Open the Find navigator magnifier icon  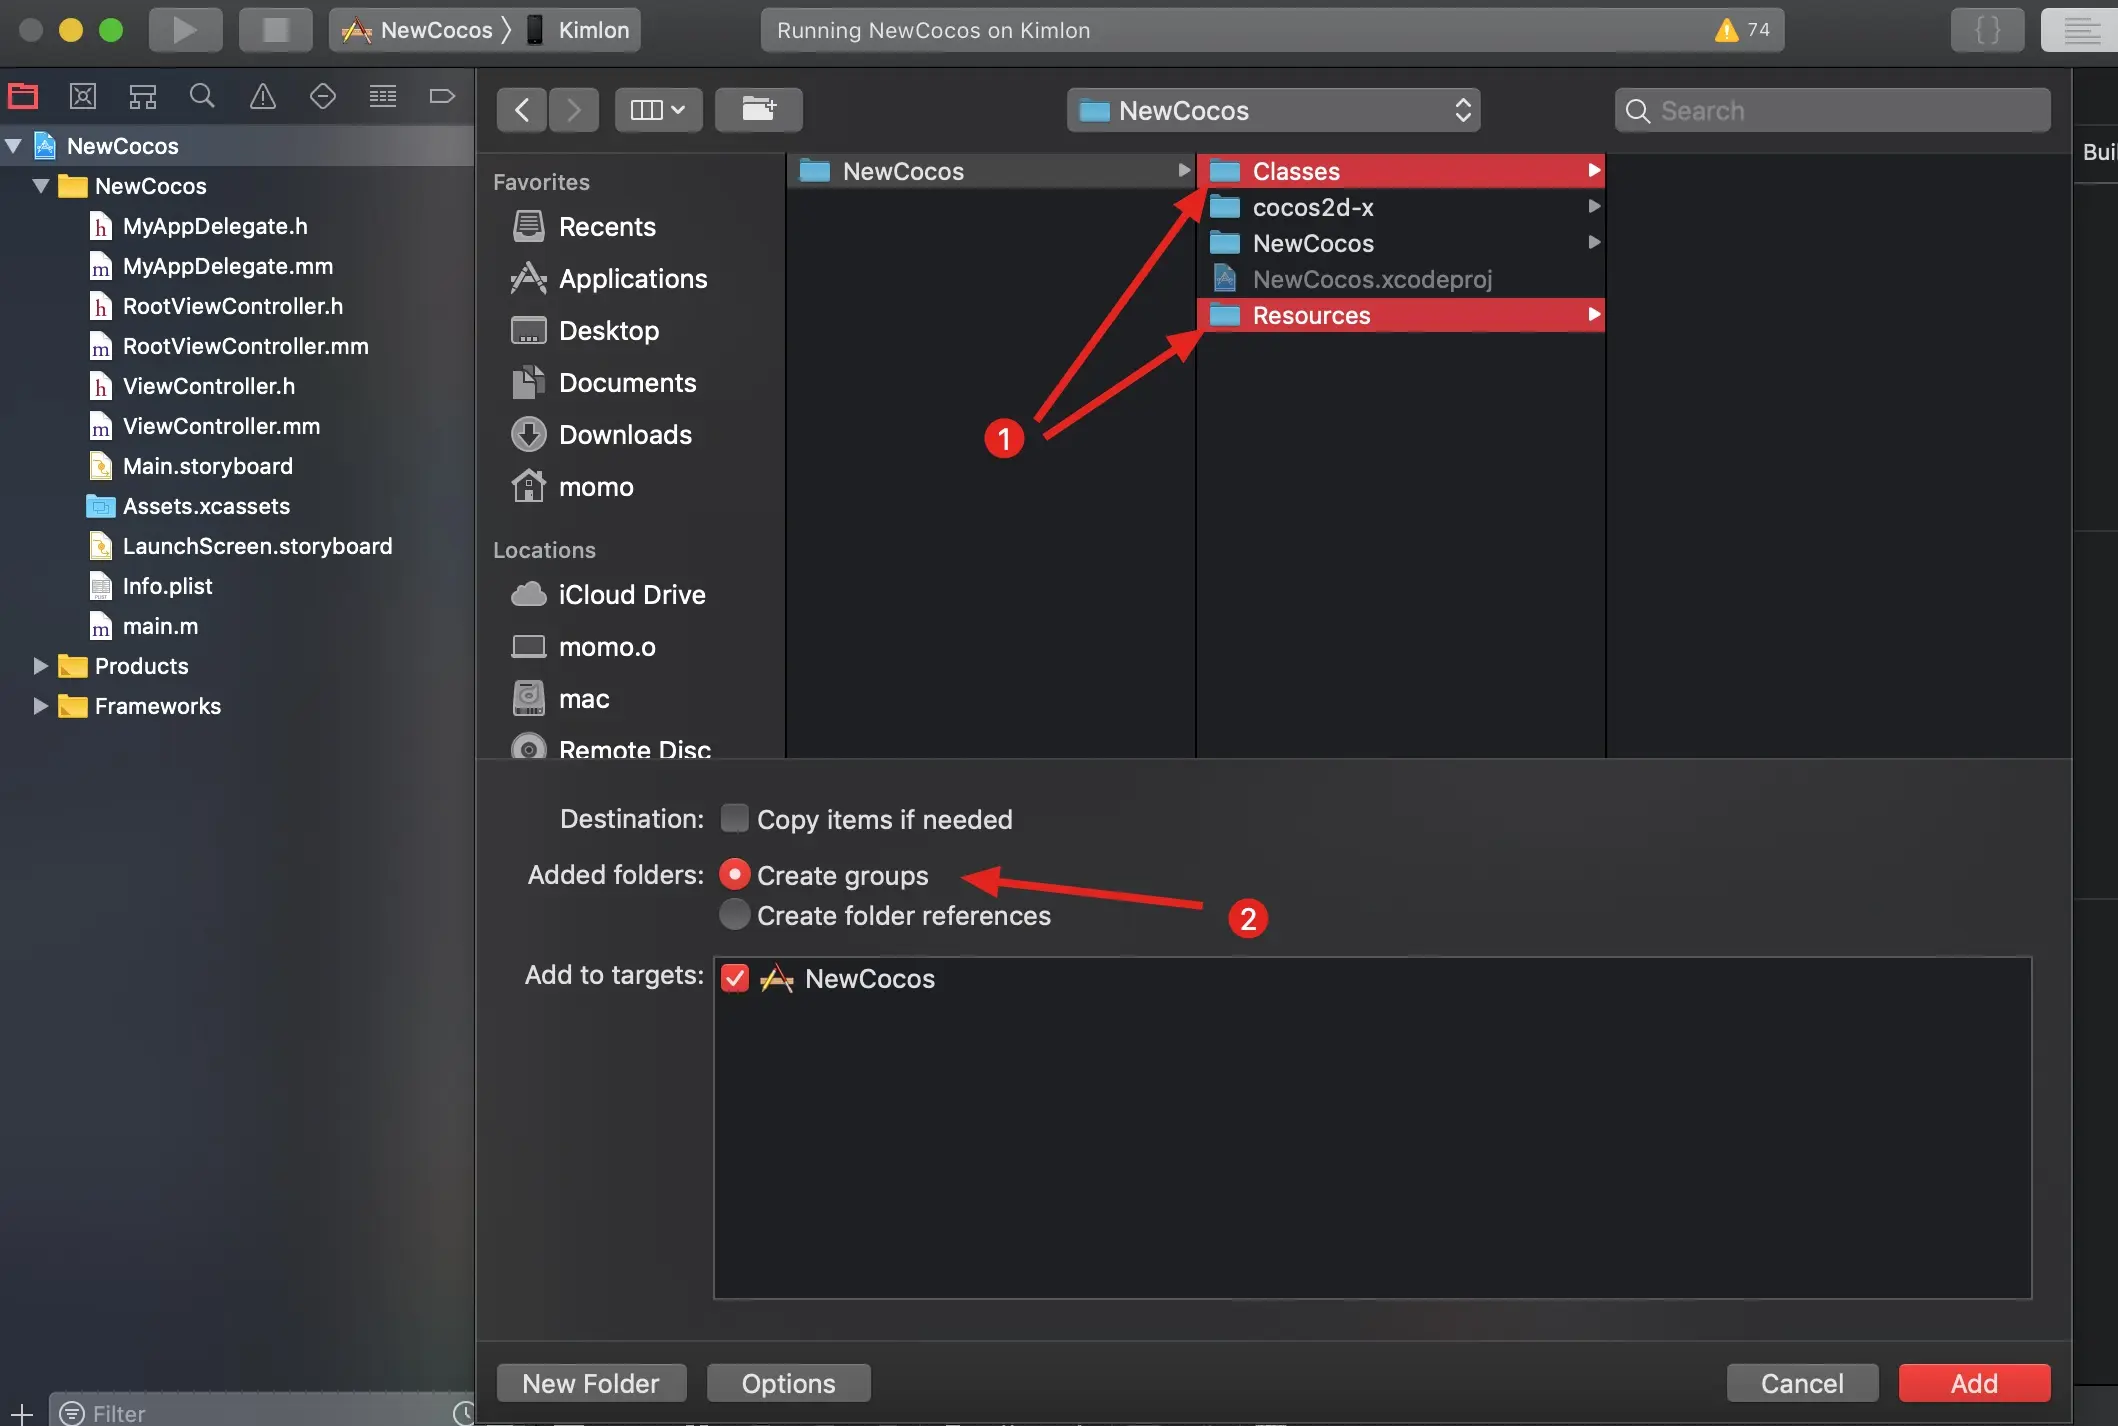[x=202, y=96]
